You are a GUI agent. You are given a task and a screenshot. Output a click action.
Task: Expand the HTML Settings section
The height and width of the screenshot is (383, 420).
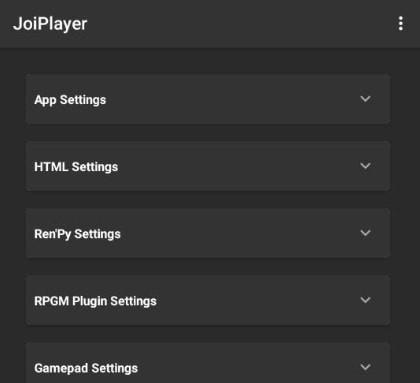click(208, 166)
